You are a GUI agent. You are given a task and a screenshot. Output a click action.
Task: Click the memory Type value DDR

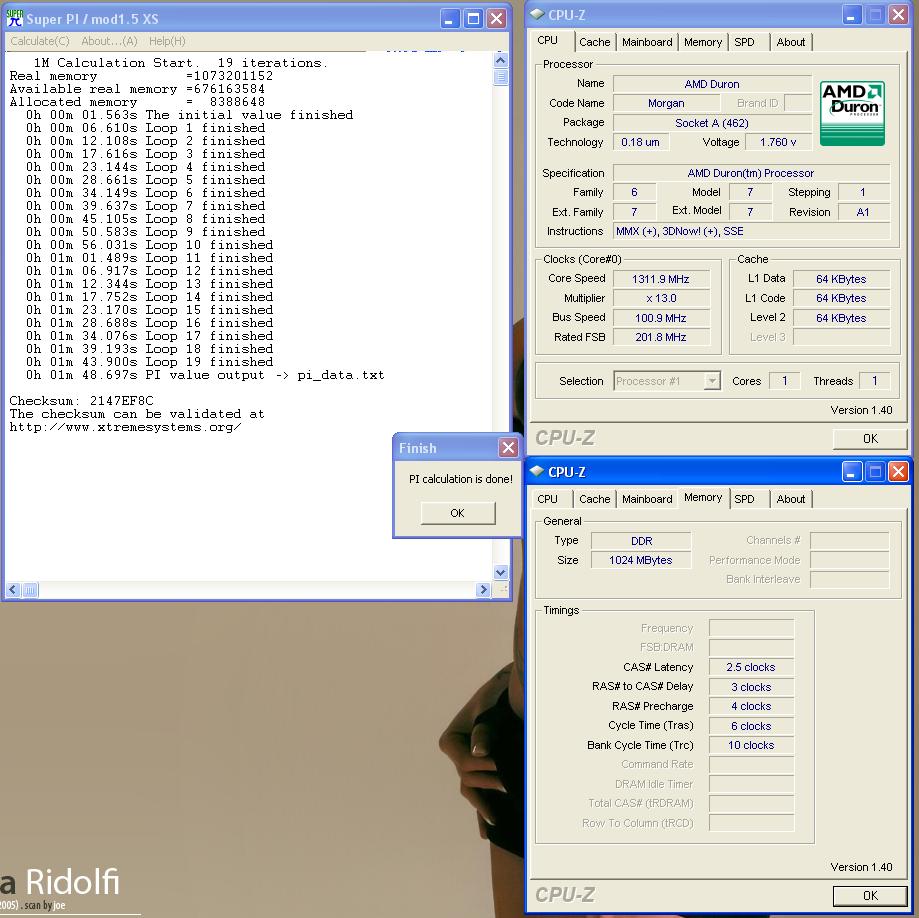point(641,541)
